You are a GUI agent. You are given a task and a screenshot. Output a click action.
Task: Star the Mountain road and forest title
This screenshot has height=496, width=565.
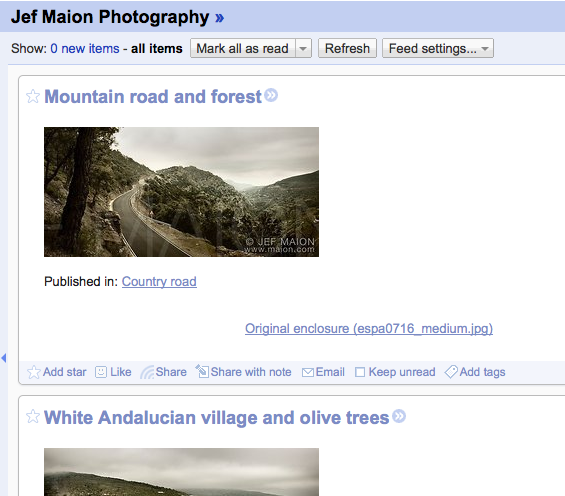pos(33,97)
